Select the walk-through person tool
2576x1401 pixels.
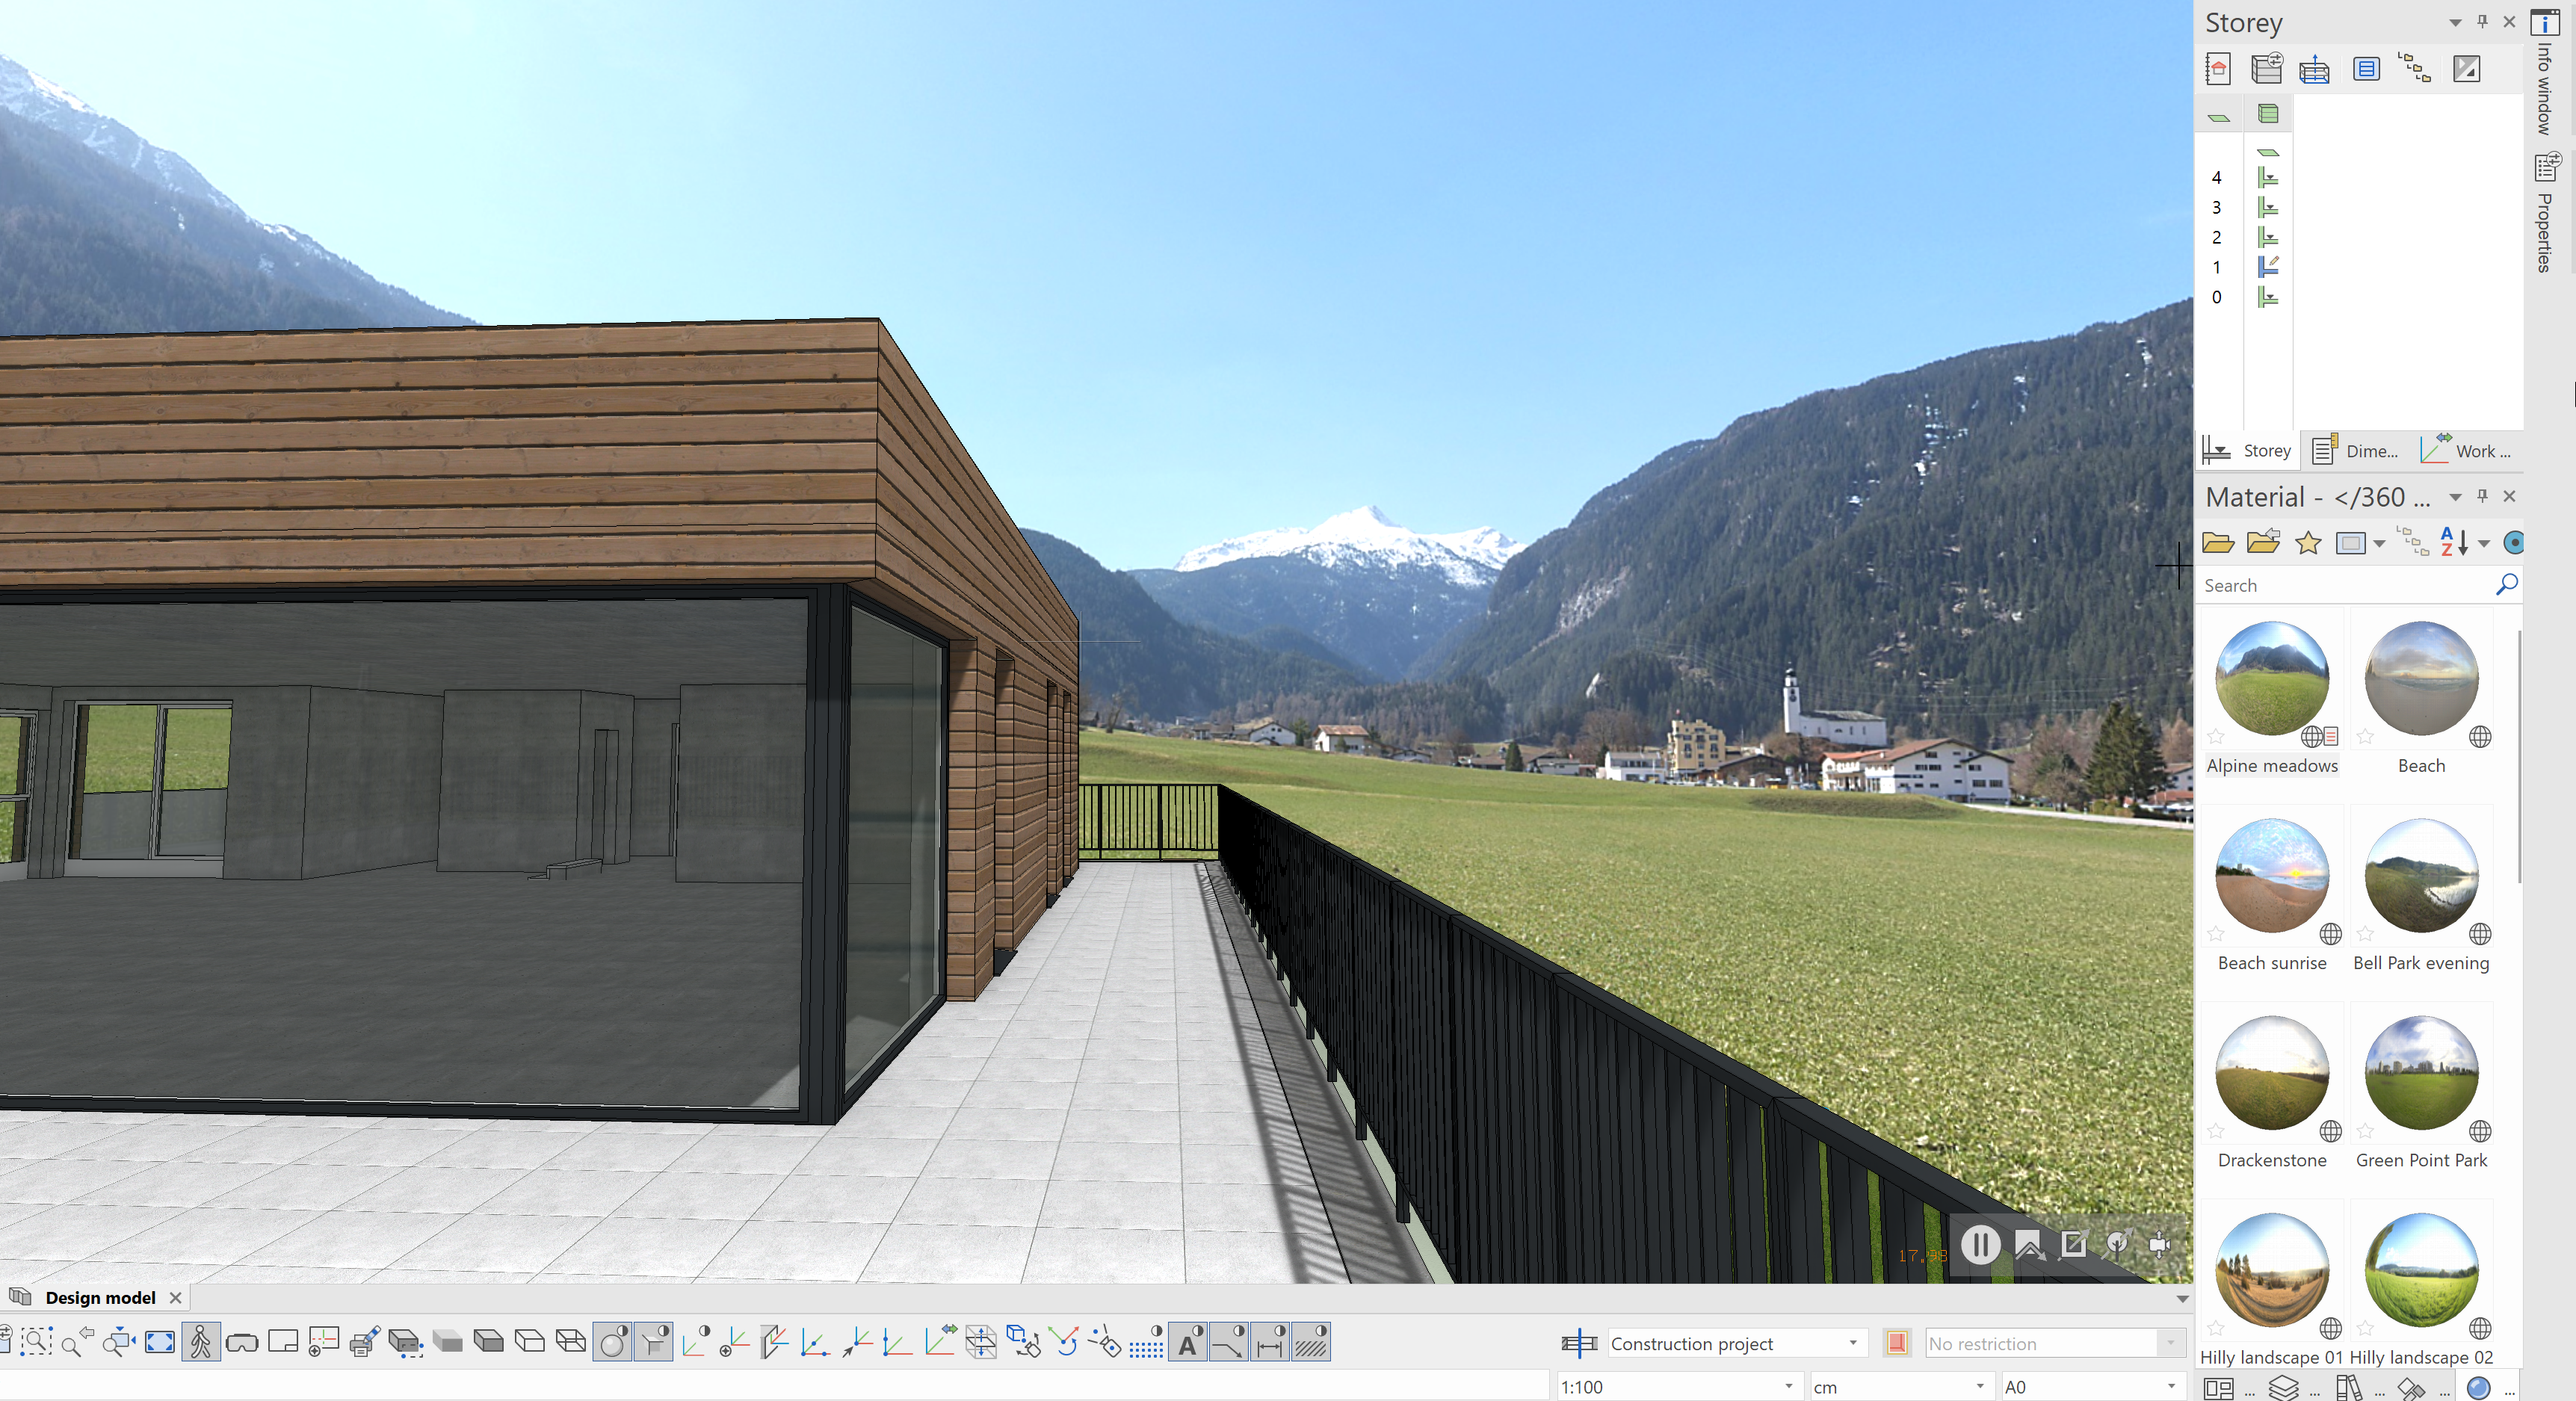(x=200, y=1342)
